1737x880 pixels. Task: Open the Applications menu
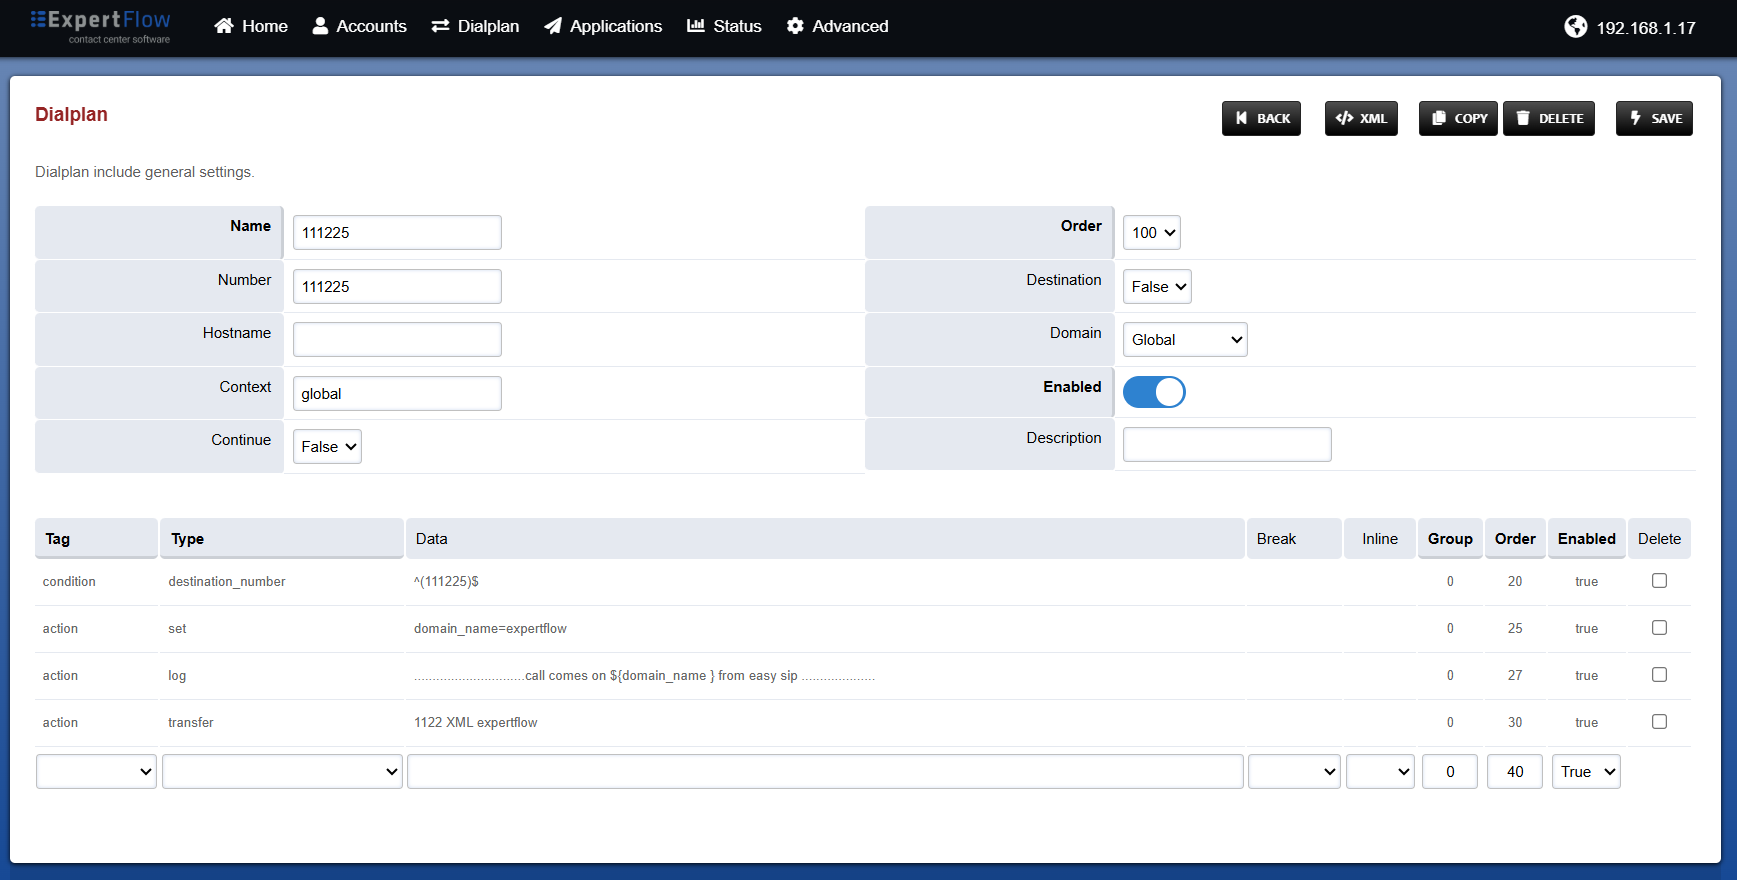tap(603, 26)
